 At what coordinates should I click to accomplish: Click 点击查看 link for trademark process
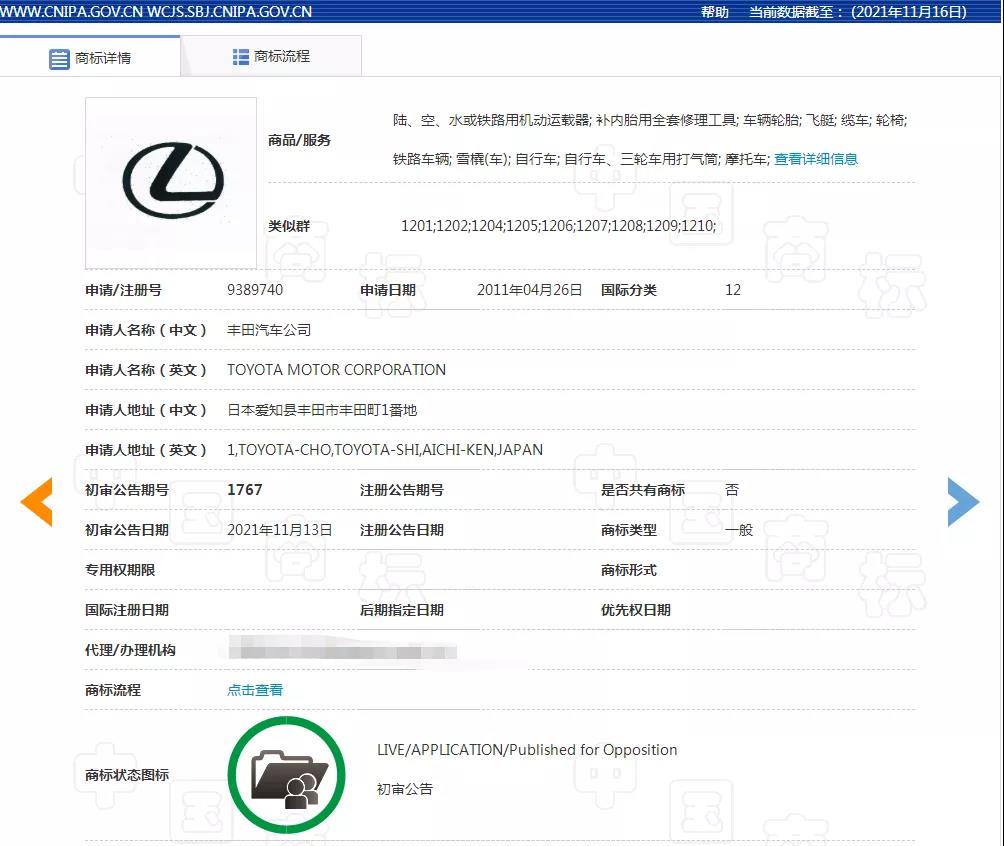[x=255, y=690]
